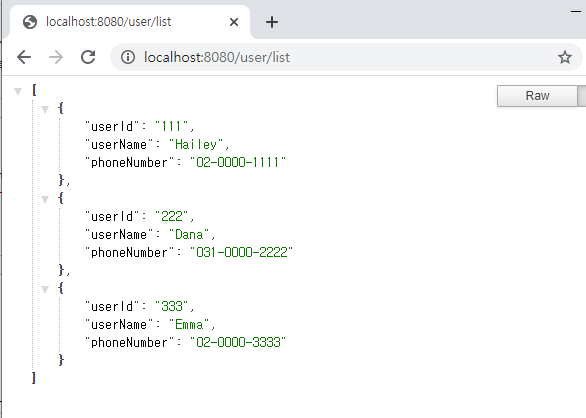Image resolution: width=586 pixels, height=418 pixels.
Task: Click the userName key in Hailey's object
Action: pyautogui.click(x=119, y=144)
